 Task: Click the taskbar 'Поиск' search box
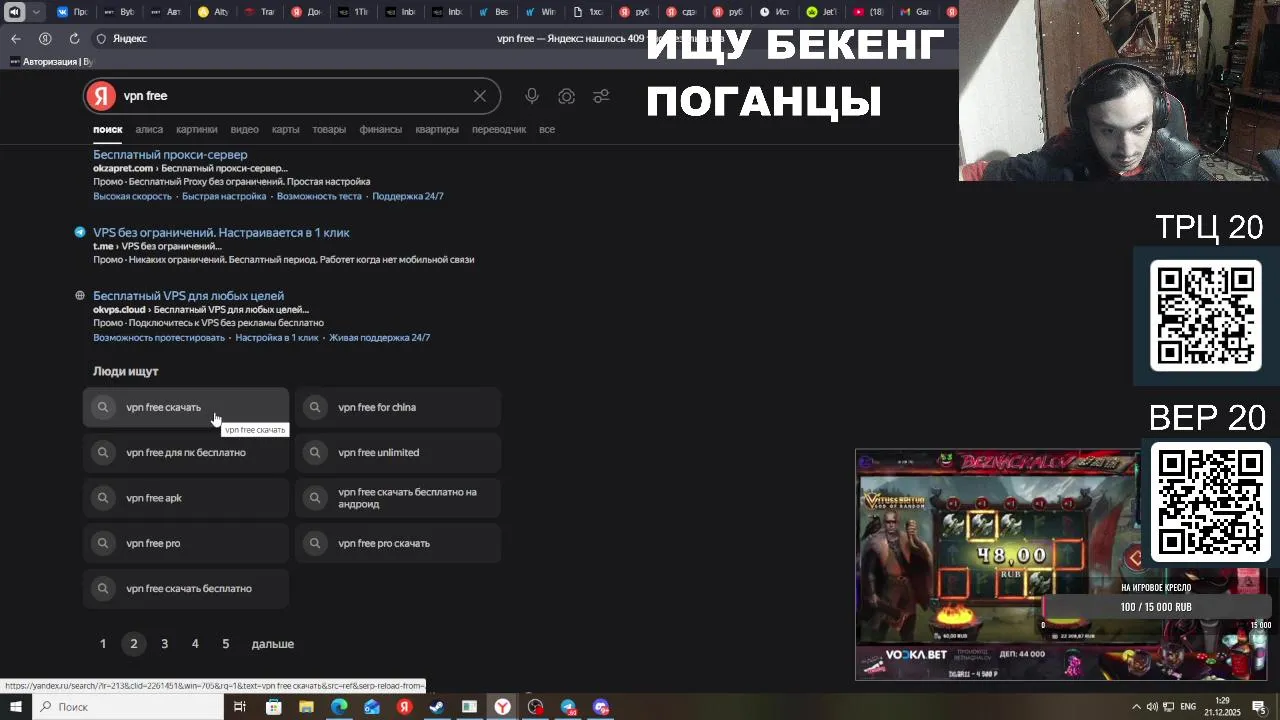[x=127, y=707]
